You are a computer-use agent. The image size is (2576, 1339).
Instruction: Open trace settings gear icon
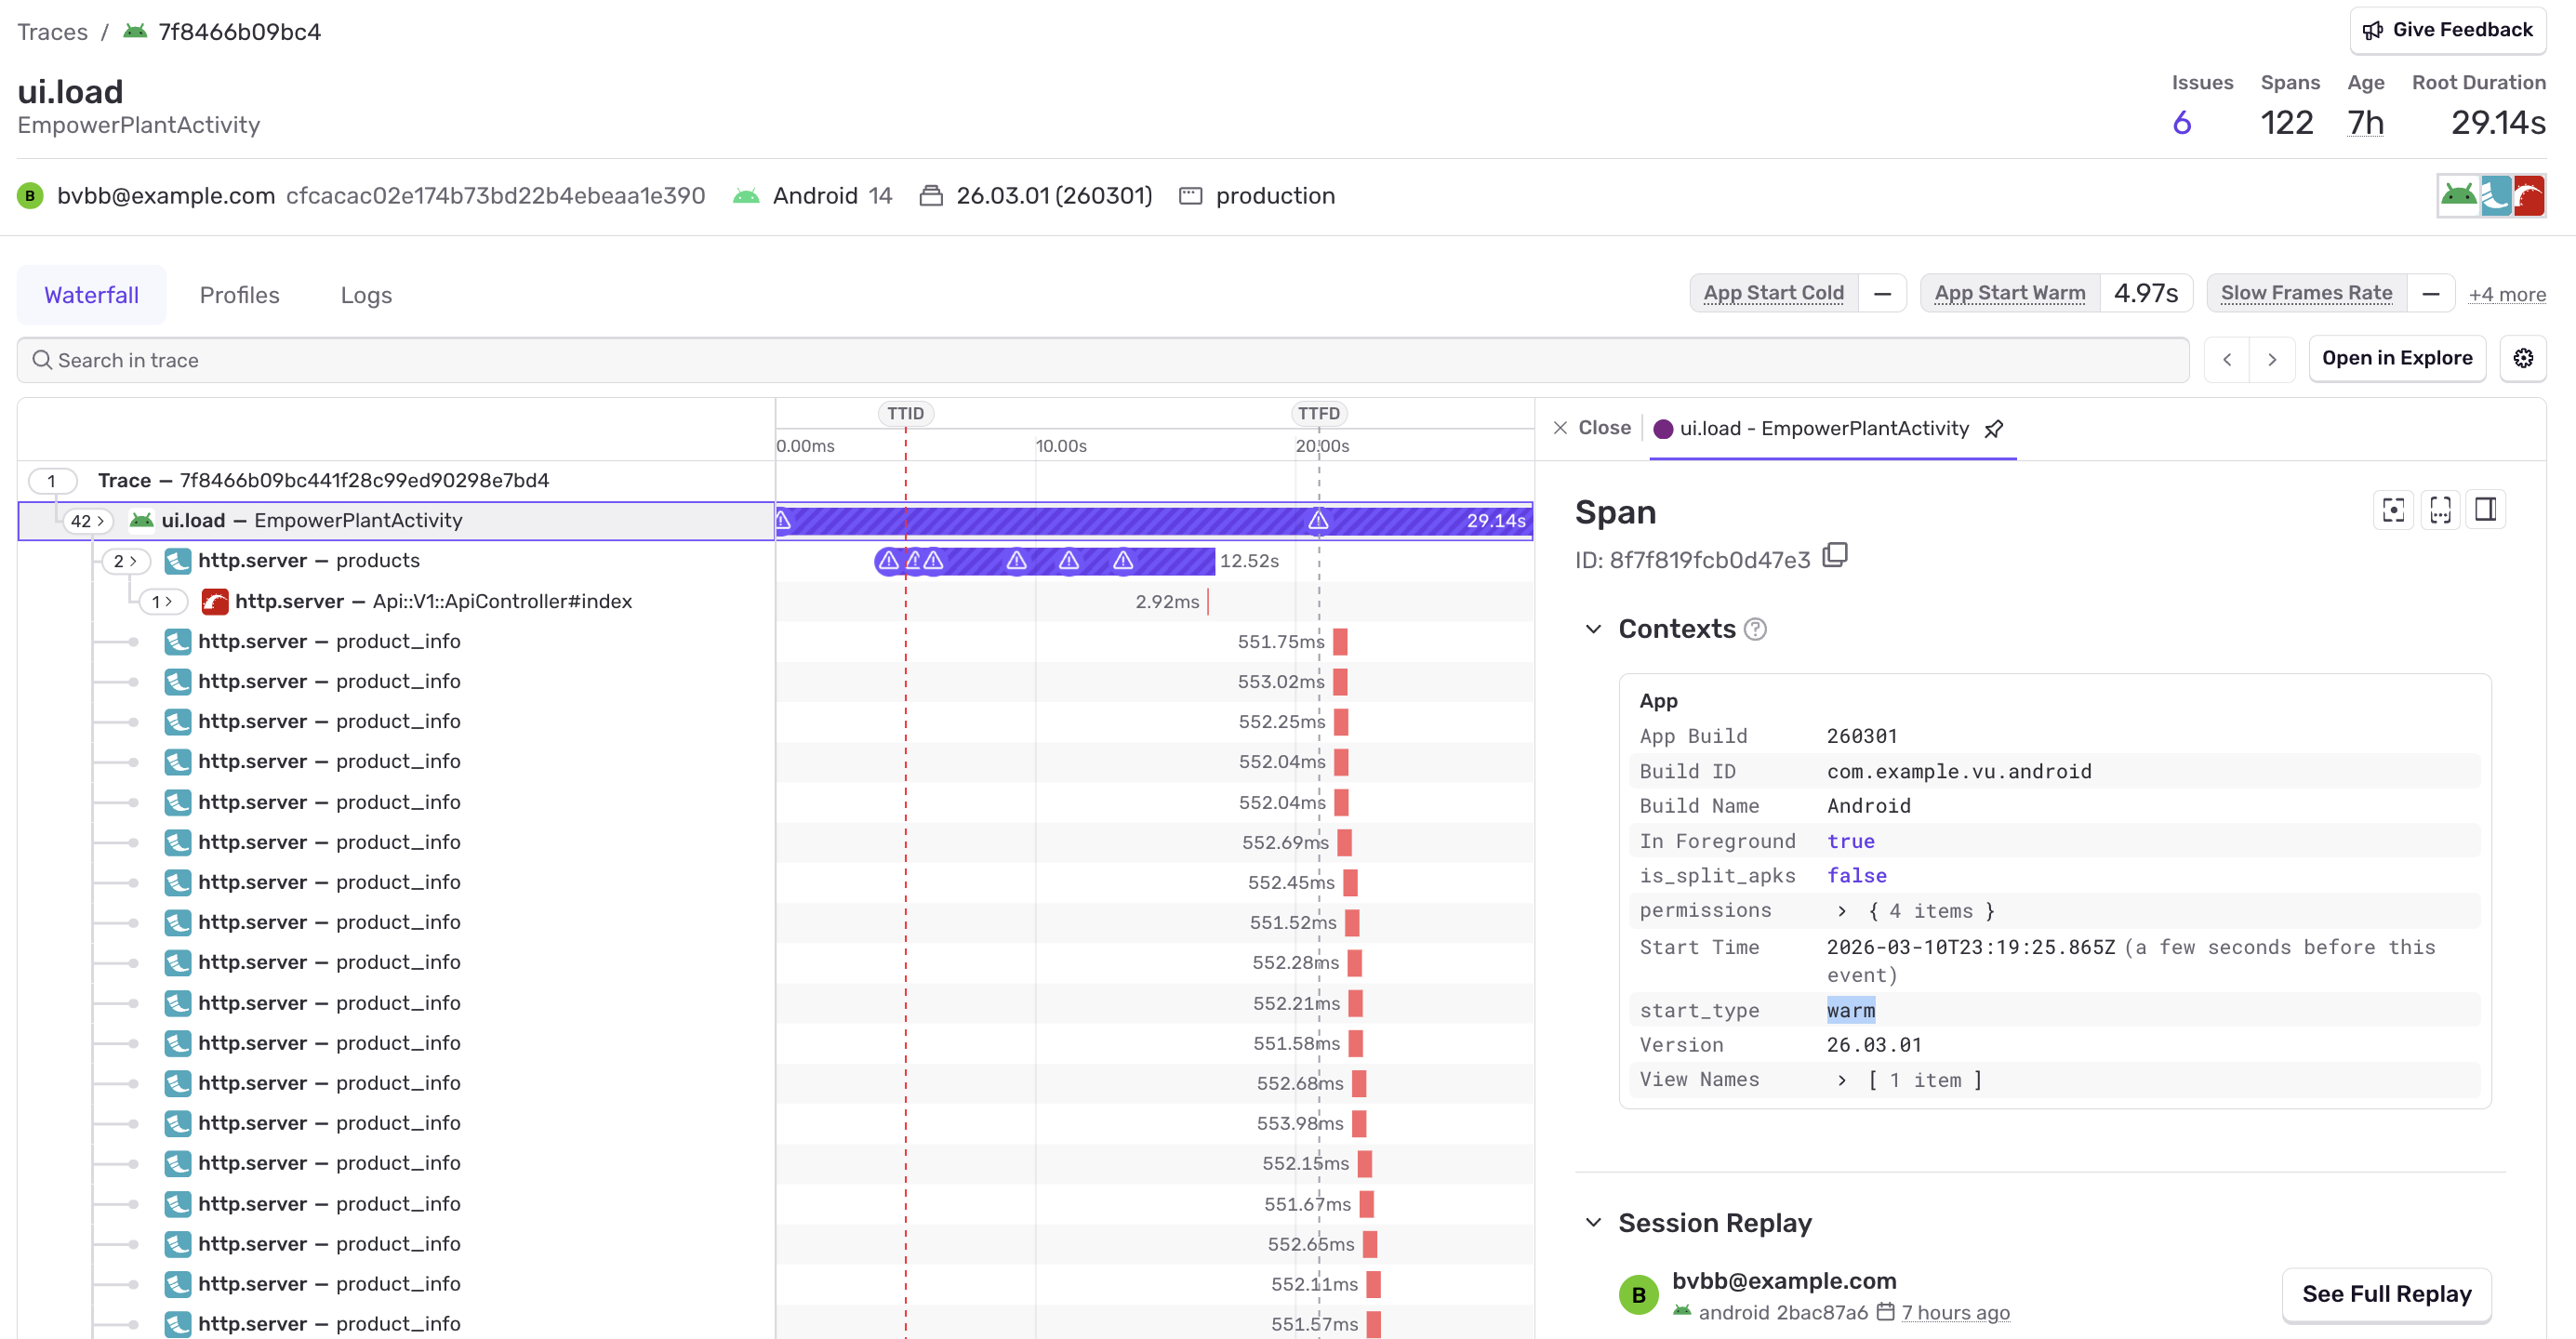click(2523, 359)
